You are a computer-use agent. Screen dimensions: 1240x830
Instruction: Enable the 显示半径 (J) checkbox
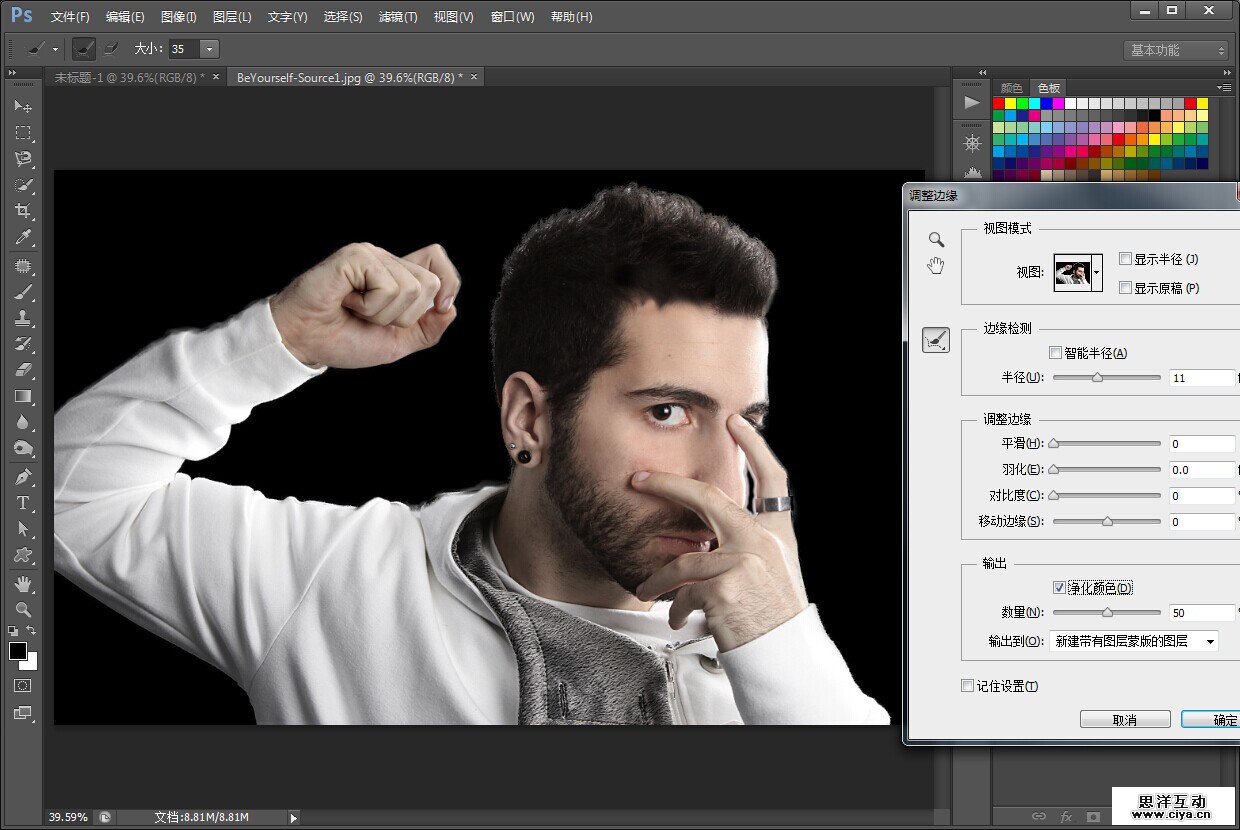click(x=1126, y=259)
